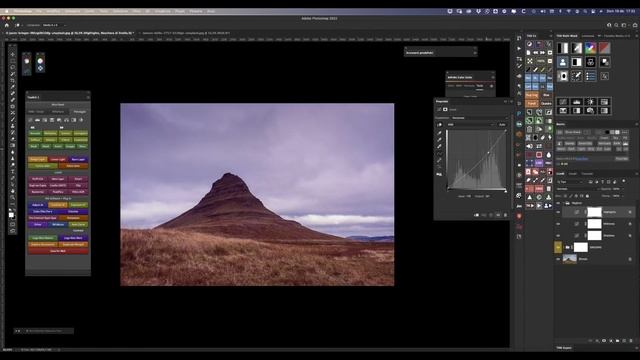The image size is (640, 360).
Task: Open macOS Control Center icon
Action: 593,11
